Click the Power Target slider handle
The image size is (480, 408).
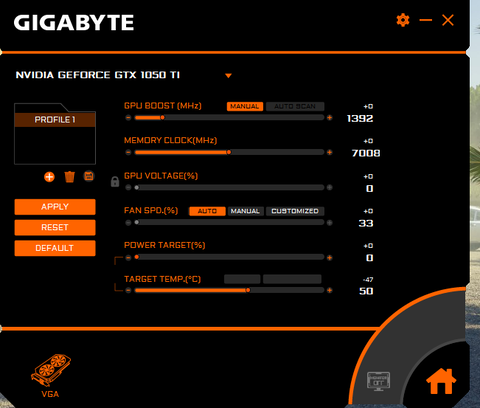[x=137, y=257]
